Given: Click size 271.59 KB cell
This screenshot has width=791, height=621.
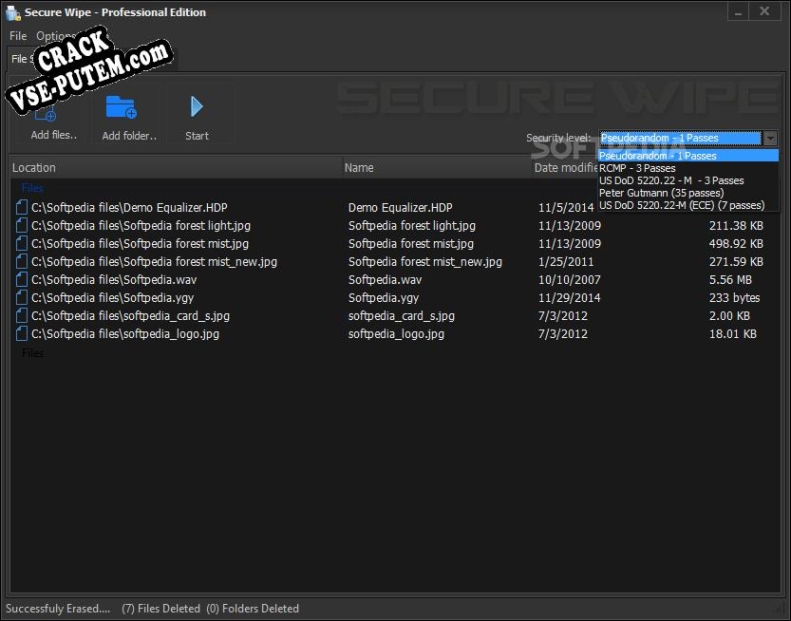Looking at the screenshot, I should [x=736, y=262].
